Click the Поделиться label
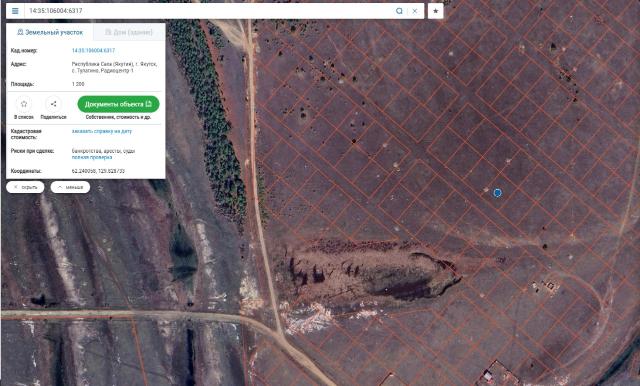This screenshot has height=386, width=640. click(53, 118)
